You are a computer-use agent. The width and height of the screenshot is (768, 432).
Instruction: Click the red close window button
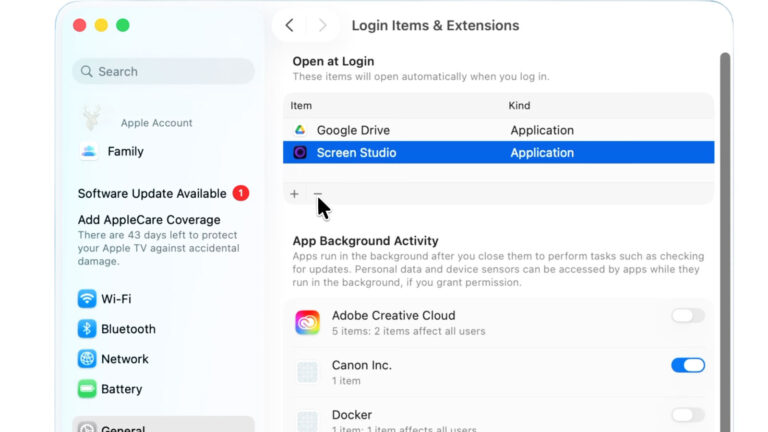(x=79, y=25)
